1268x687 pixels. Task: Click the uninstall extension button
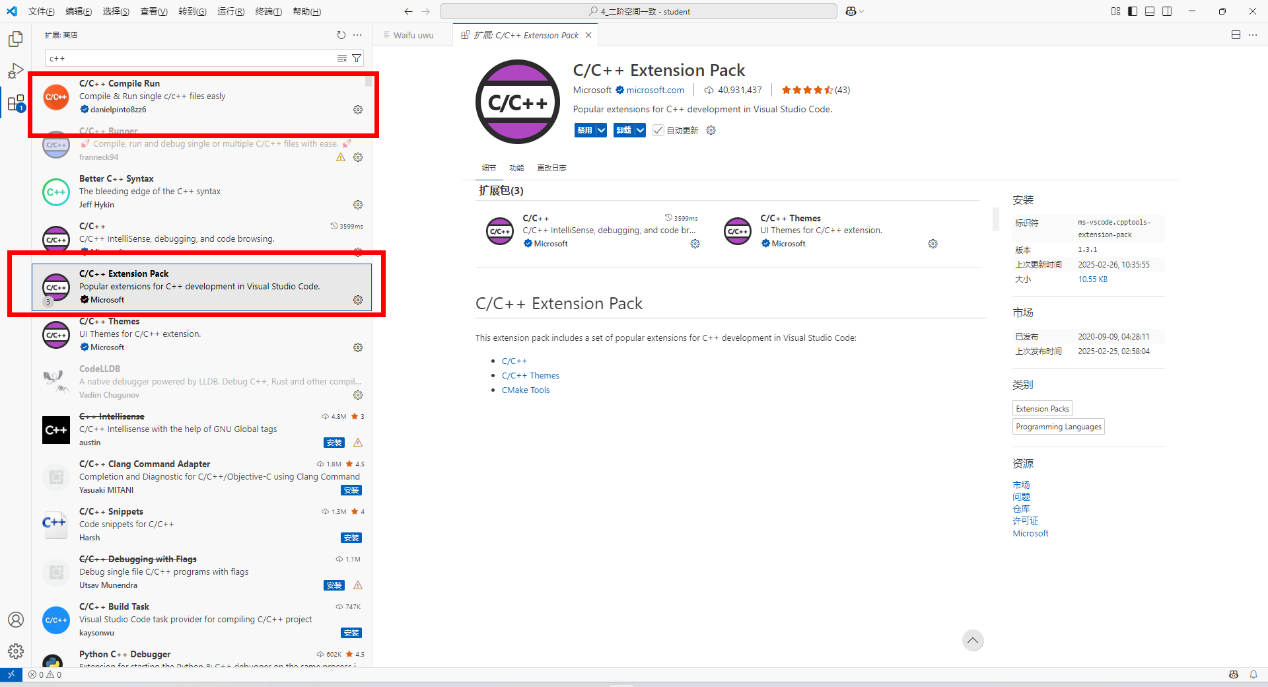click(623, 130)
